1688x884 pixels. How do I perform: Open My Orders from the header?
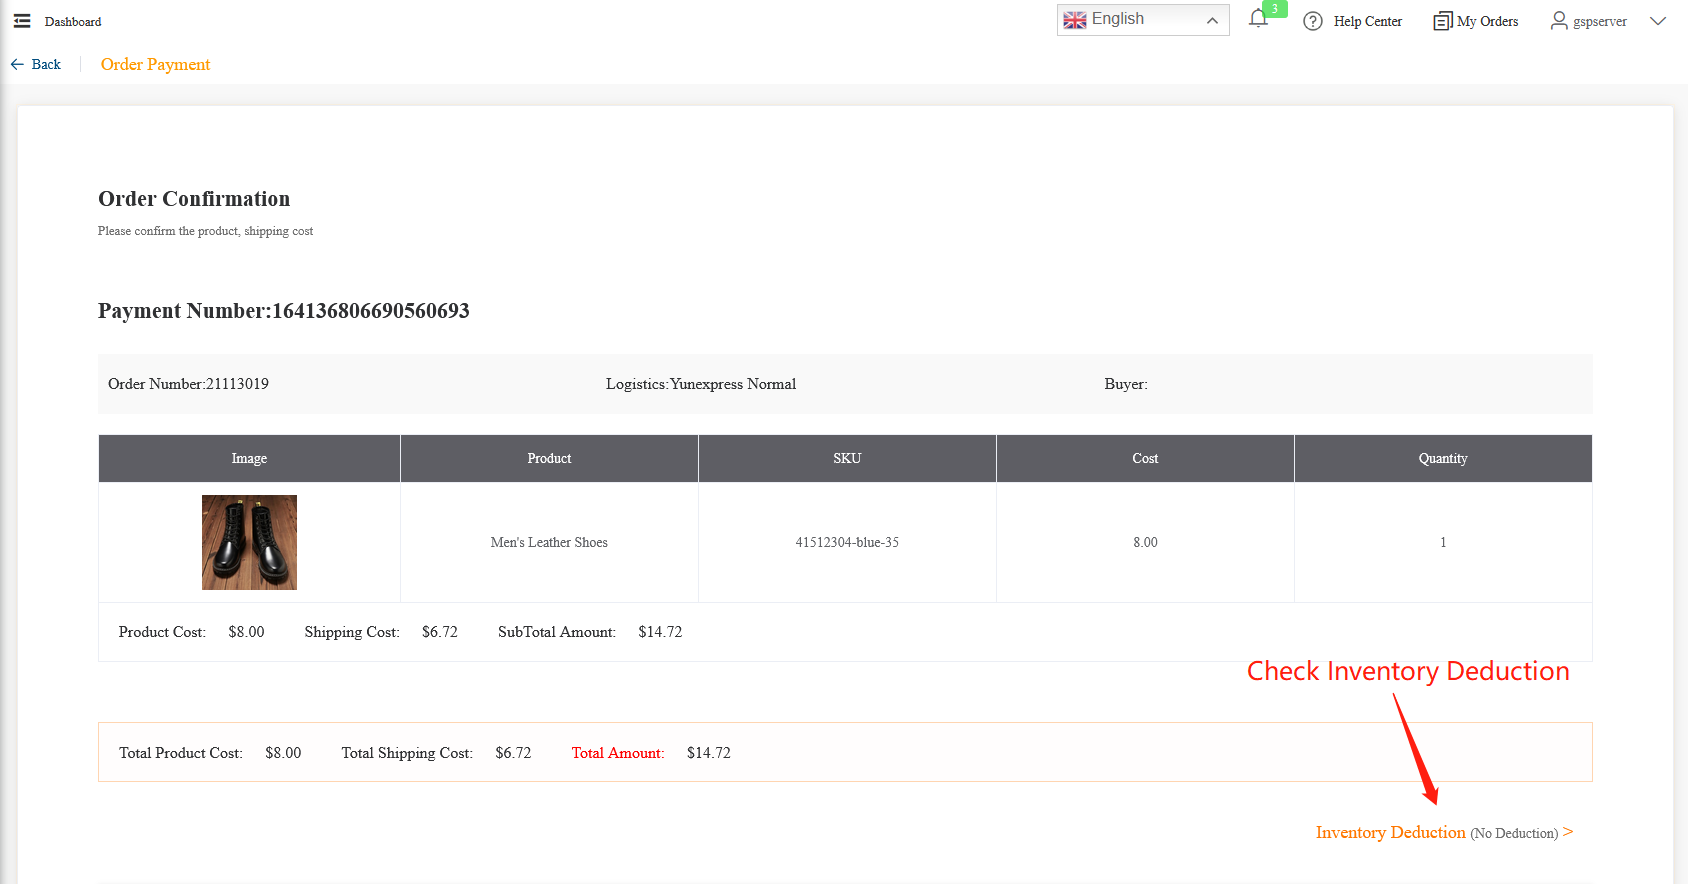tap(1487, 21)
